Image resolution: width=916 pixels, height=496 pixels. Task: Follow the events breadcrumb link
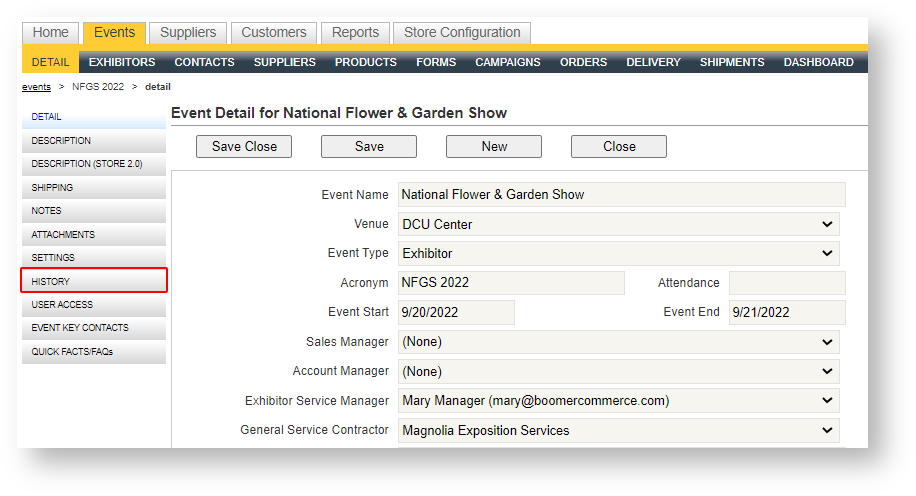[36, 87]
